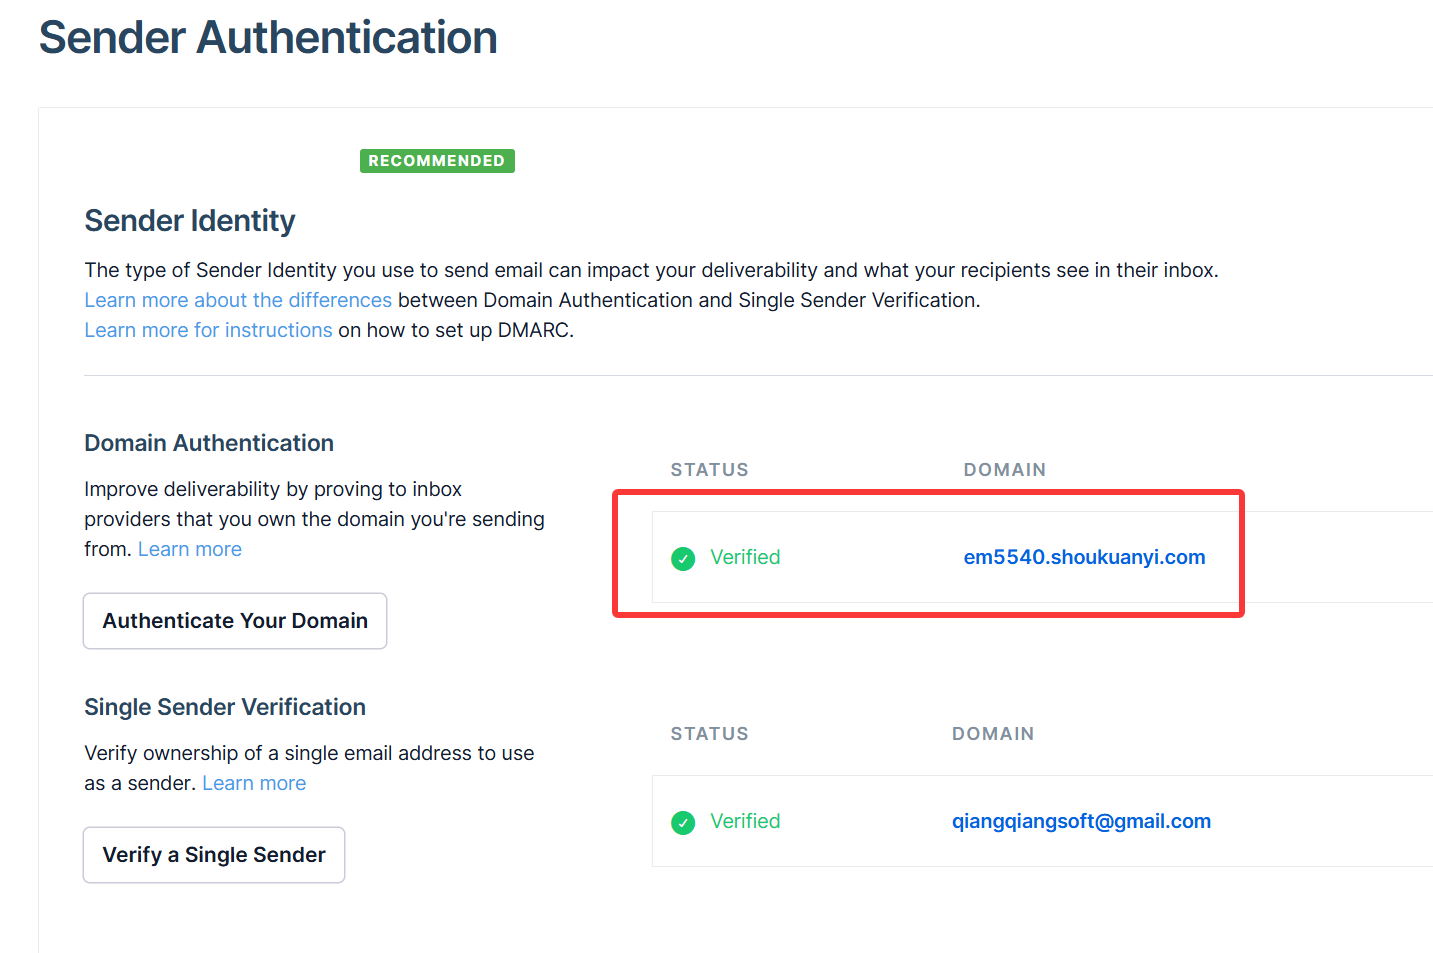
Task: Follow the 'Learn more for instructions' DMARC link
Action: pyautogui.click(x=208, y=330)
